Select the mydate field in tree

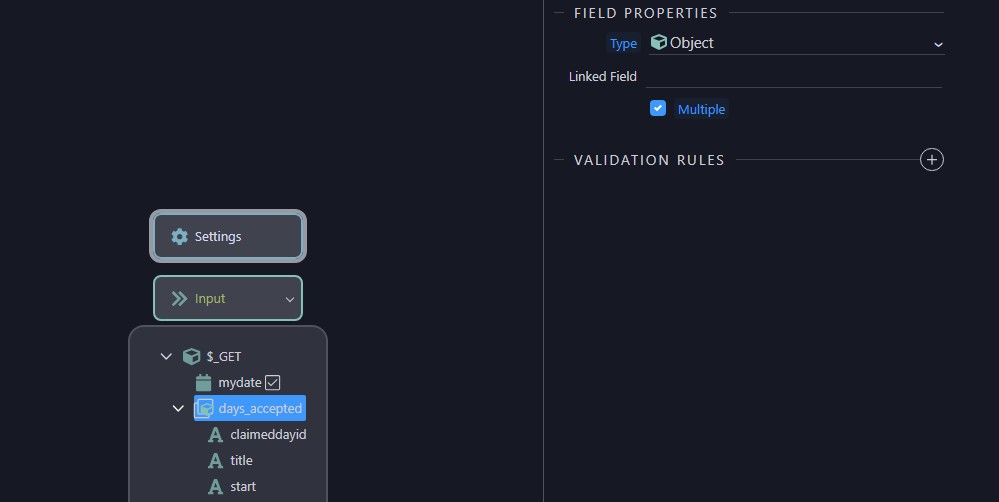click(x=240, y=382)
